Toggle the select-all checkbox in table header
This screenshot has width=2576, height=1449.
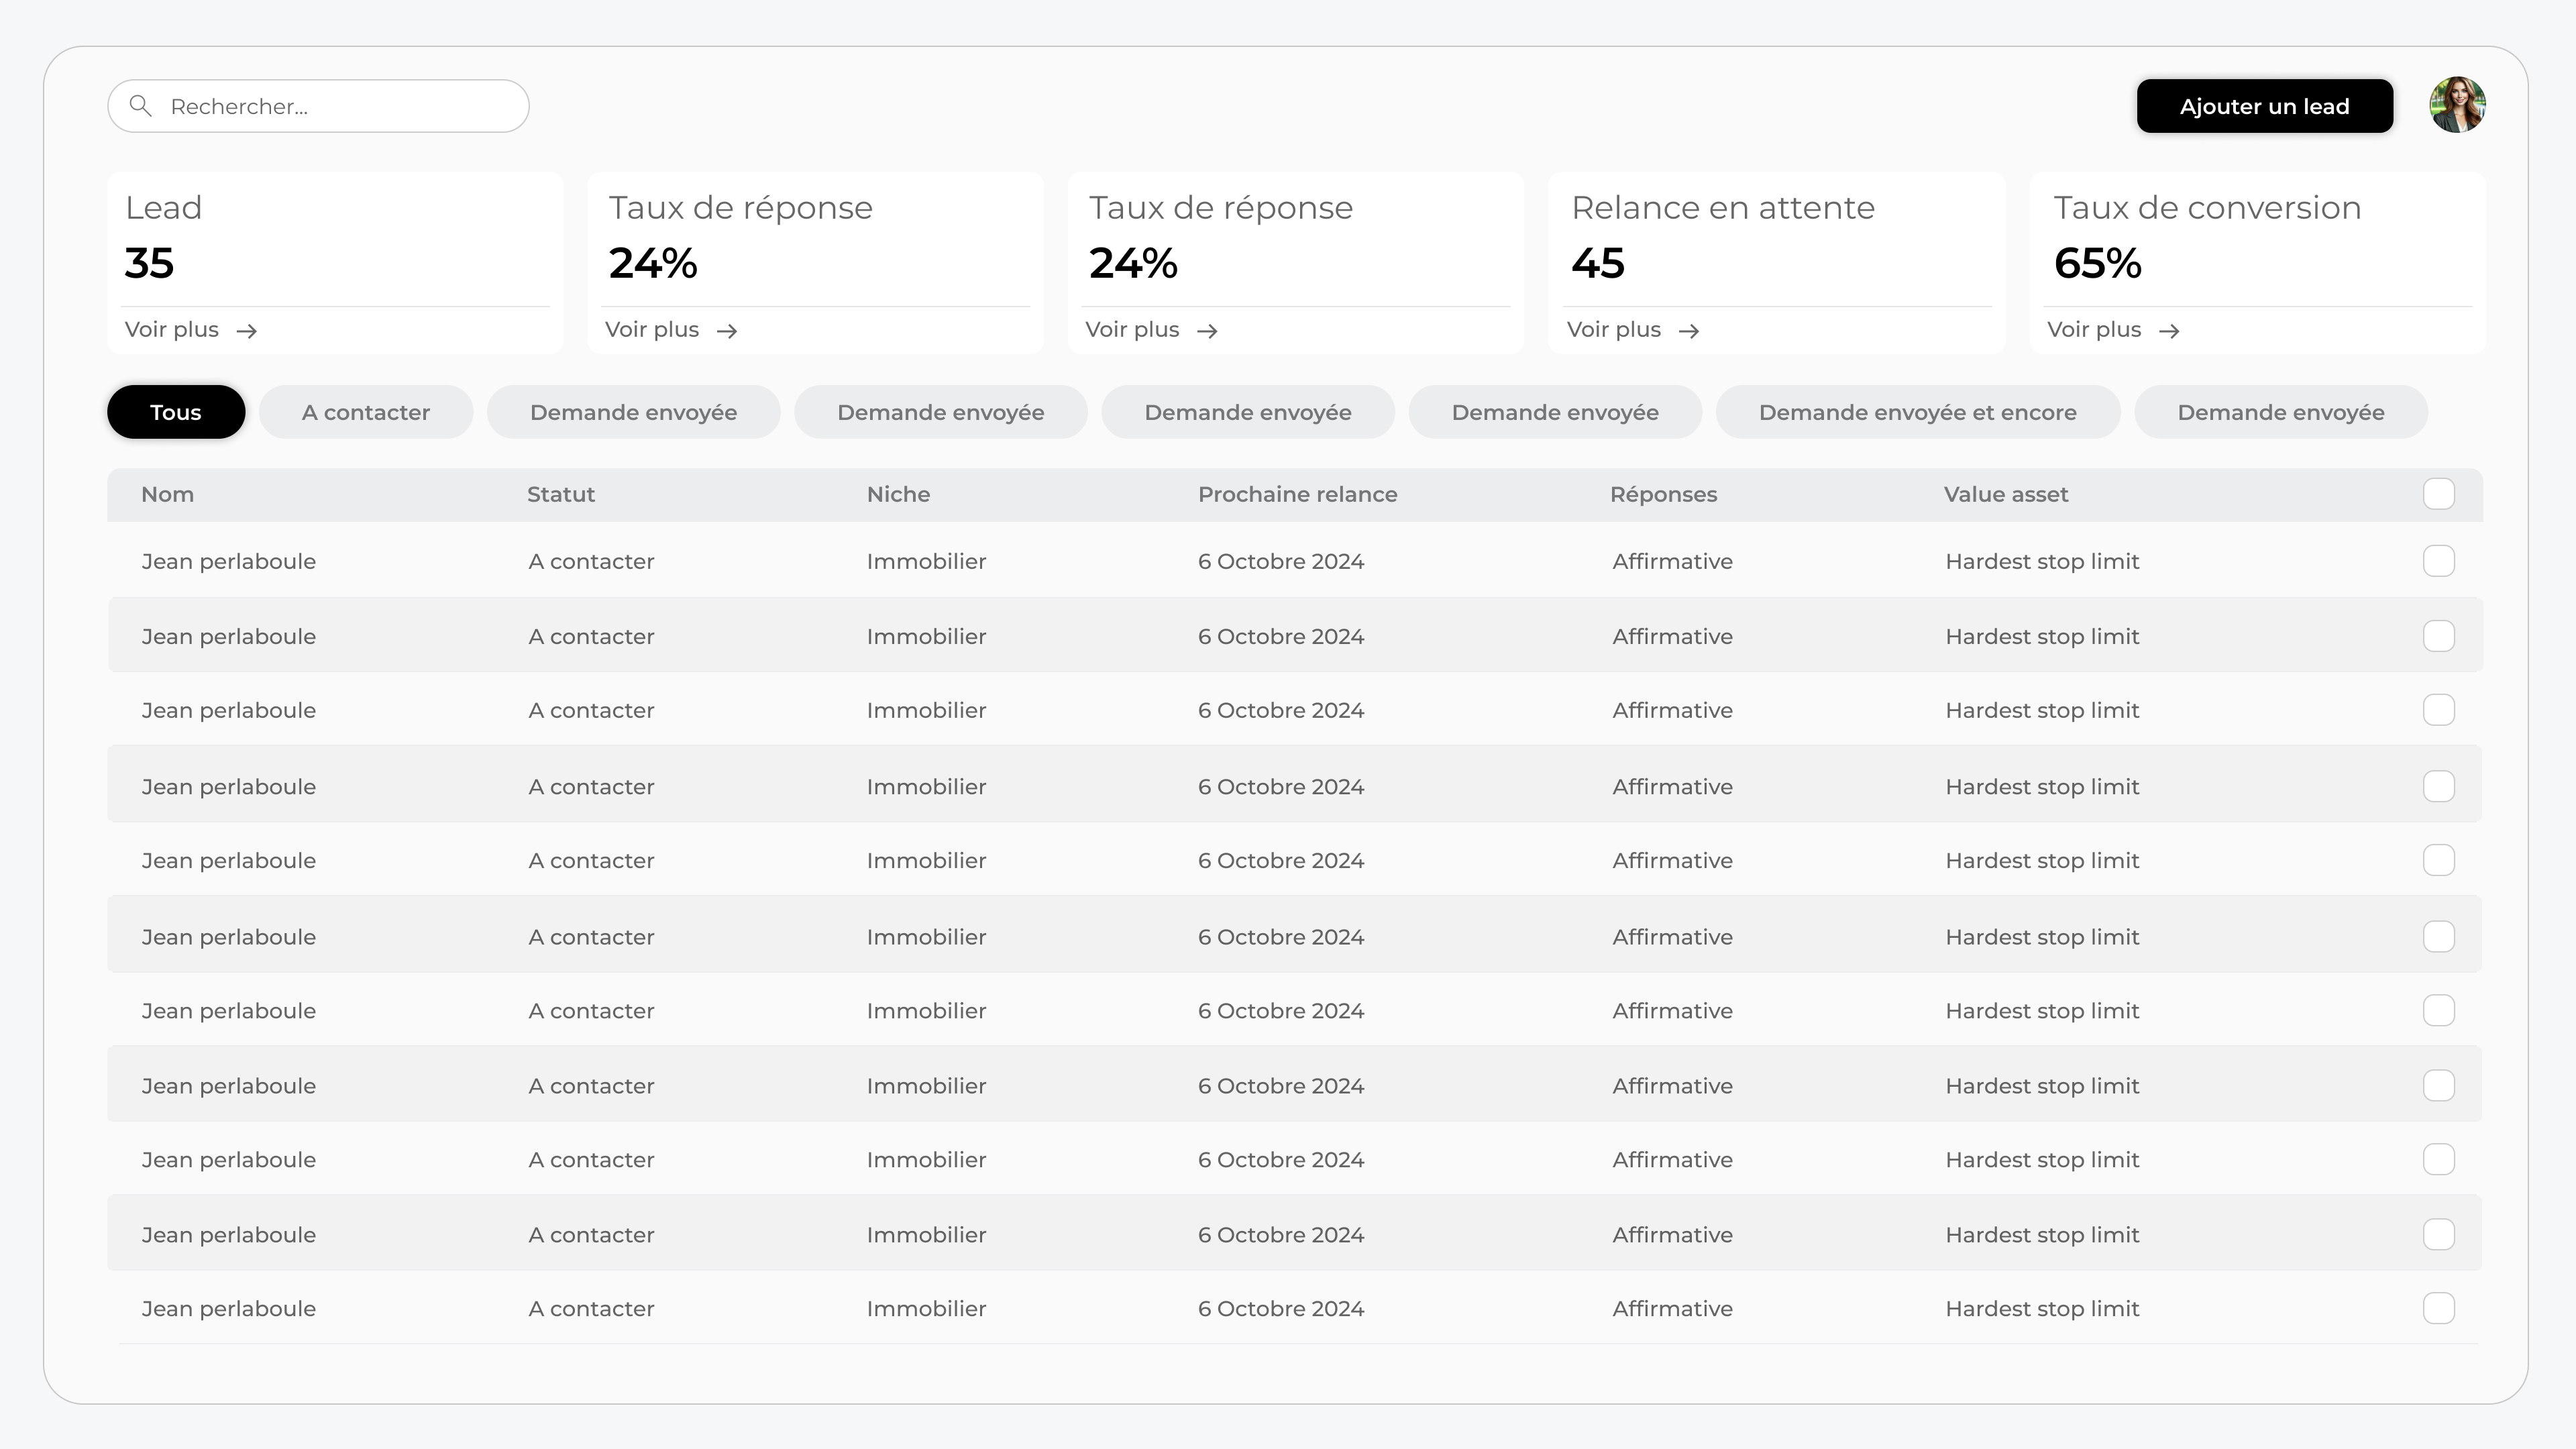tap(2438, 494)
